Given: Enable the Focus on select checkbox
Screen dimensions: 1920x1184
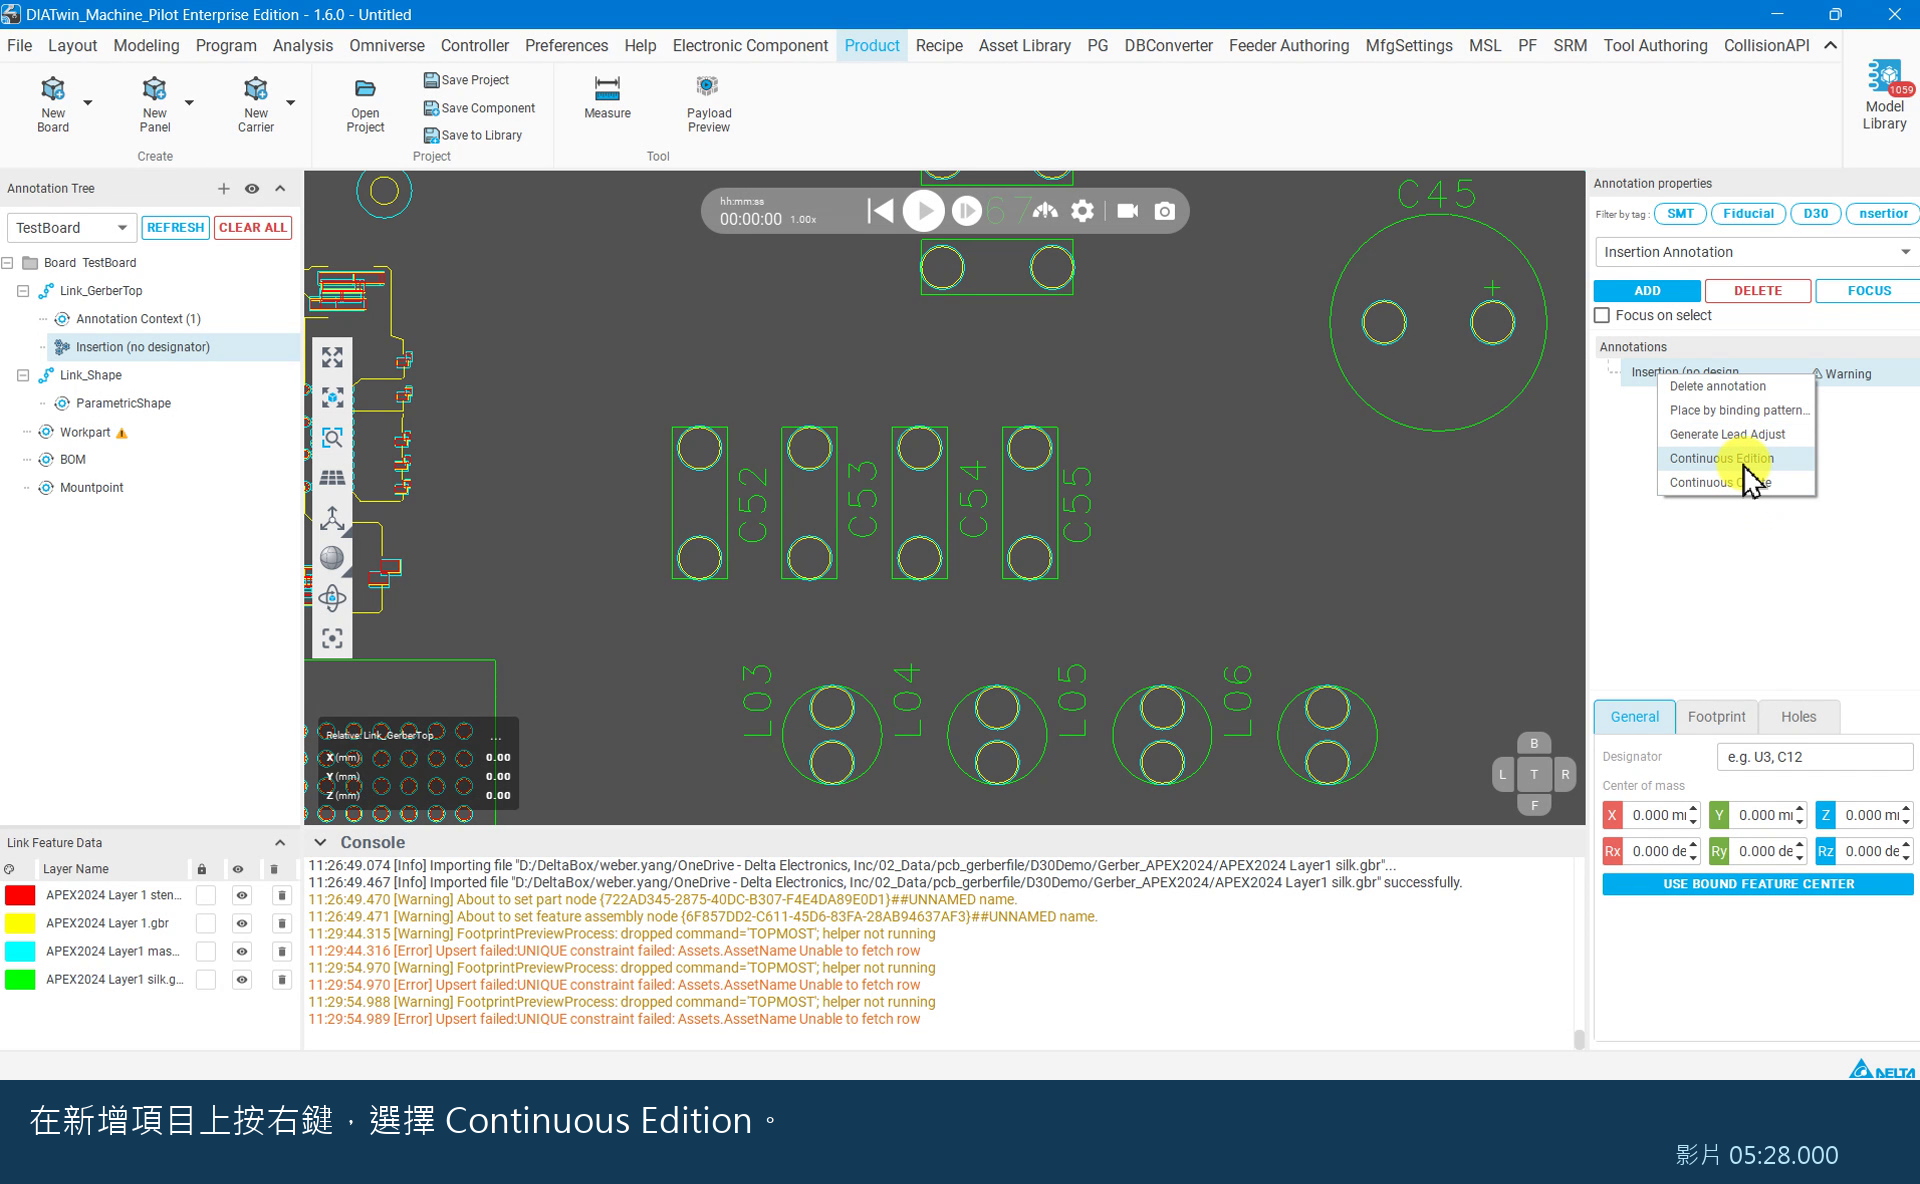Looking at the screenshot, I should (1602, 315).
